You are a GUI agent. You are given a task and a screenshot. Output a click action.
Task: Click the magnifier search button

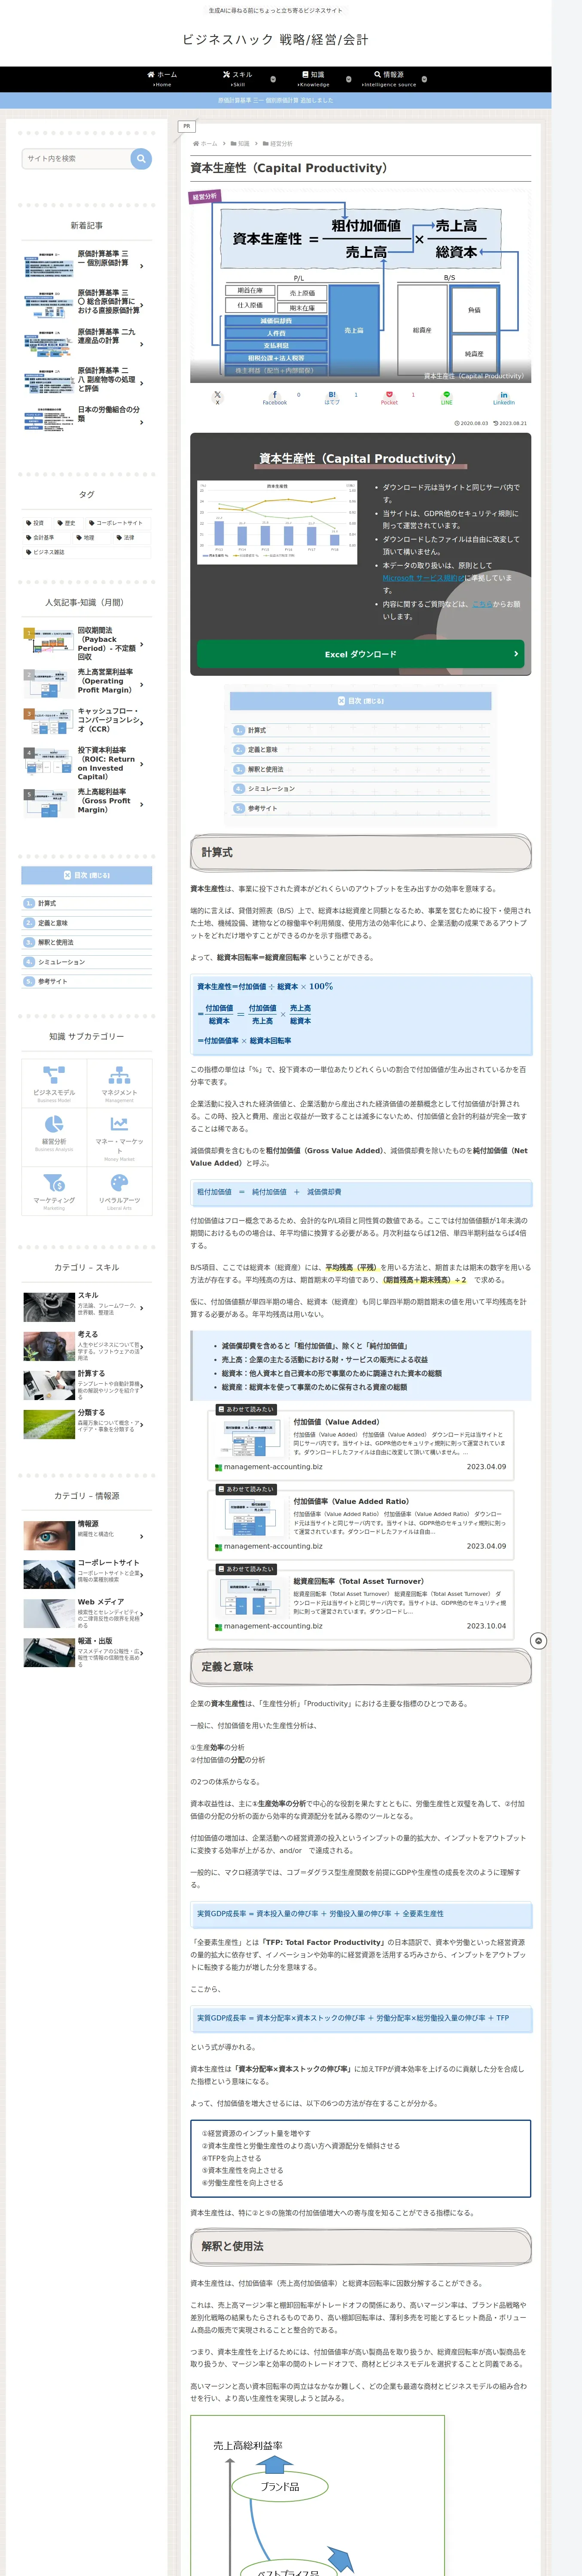[141, 158]
